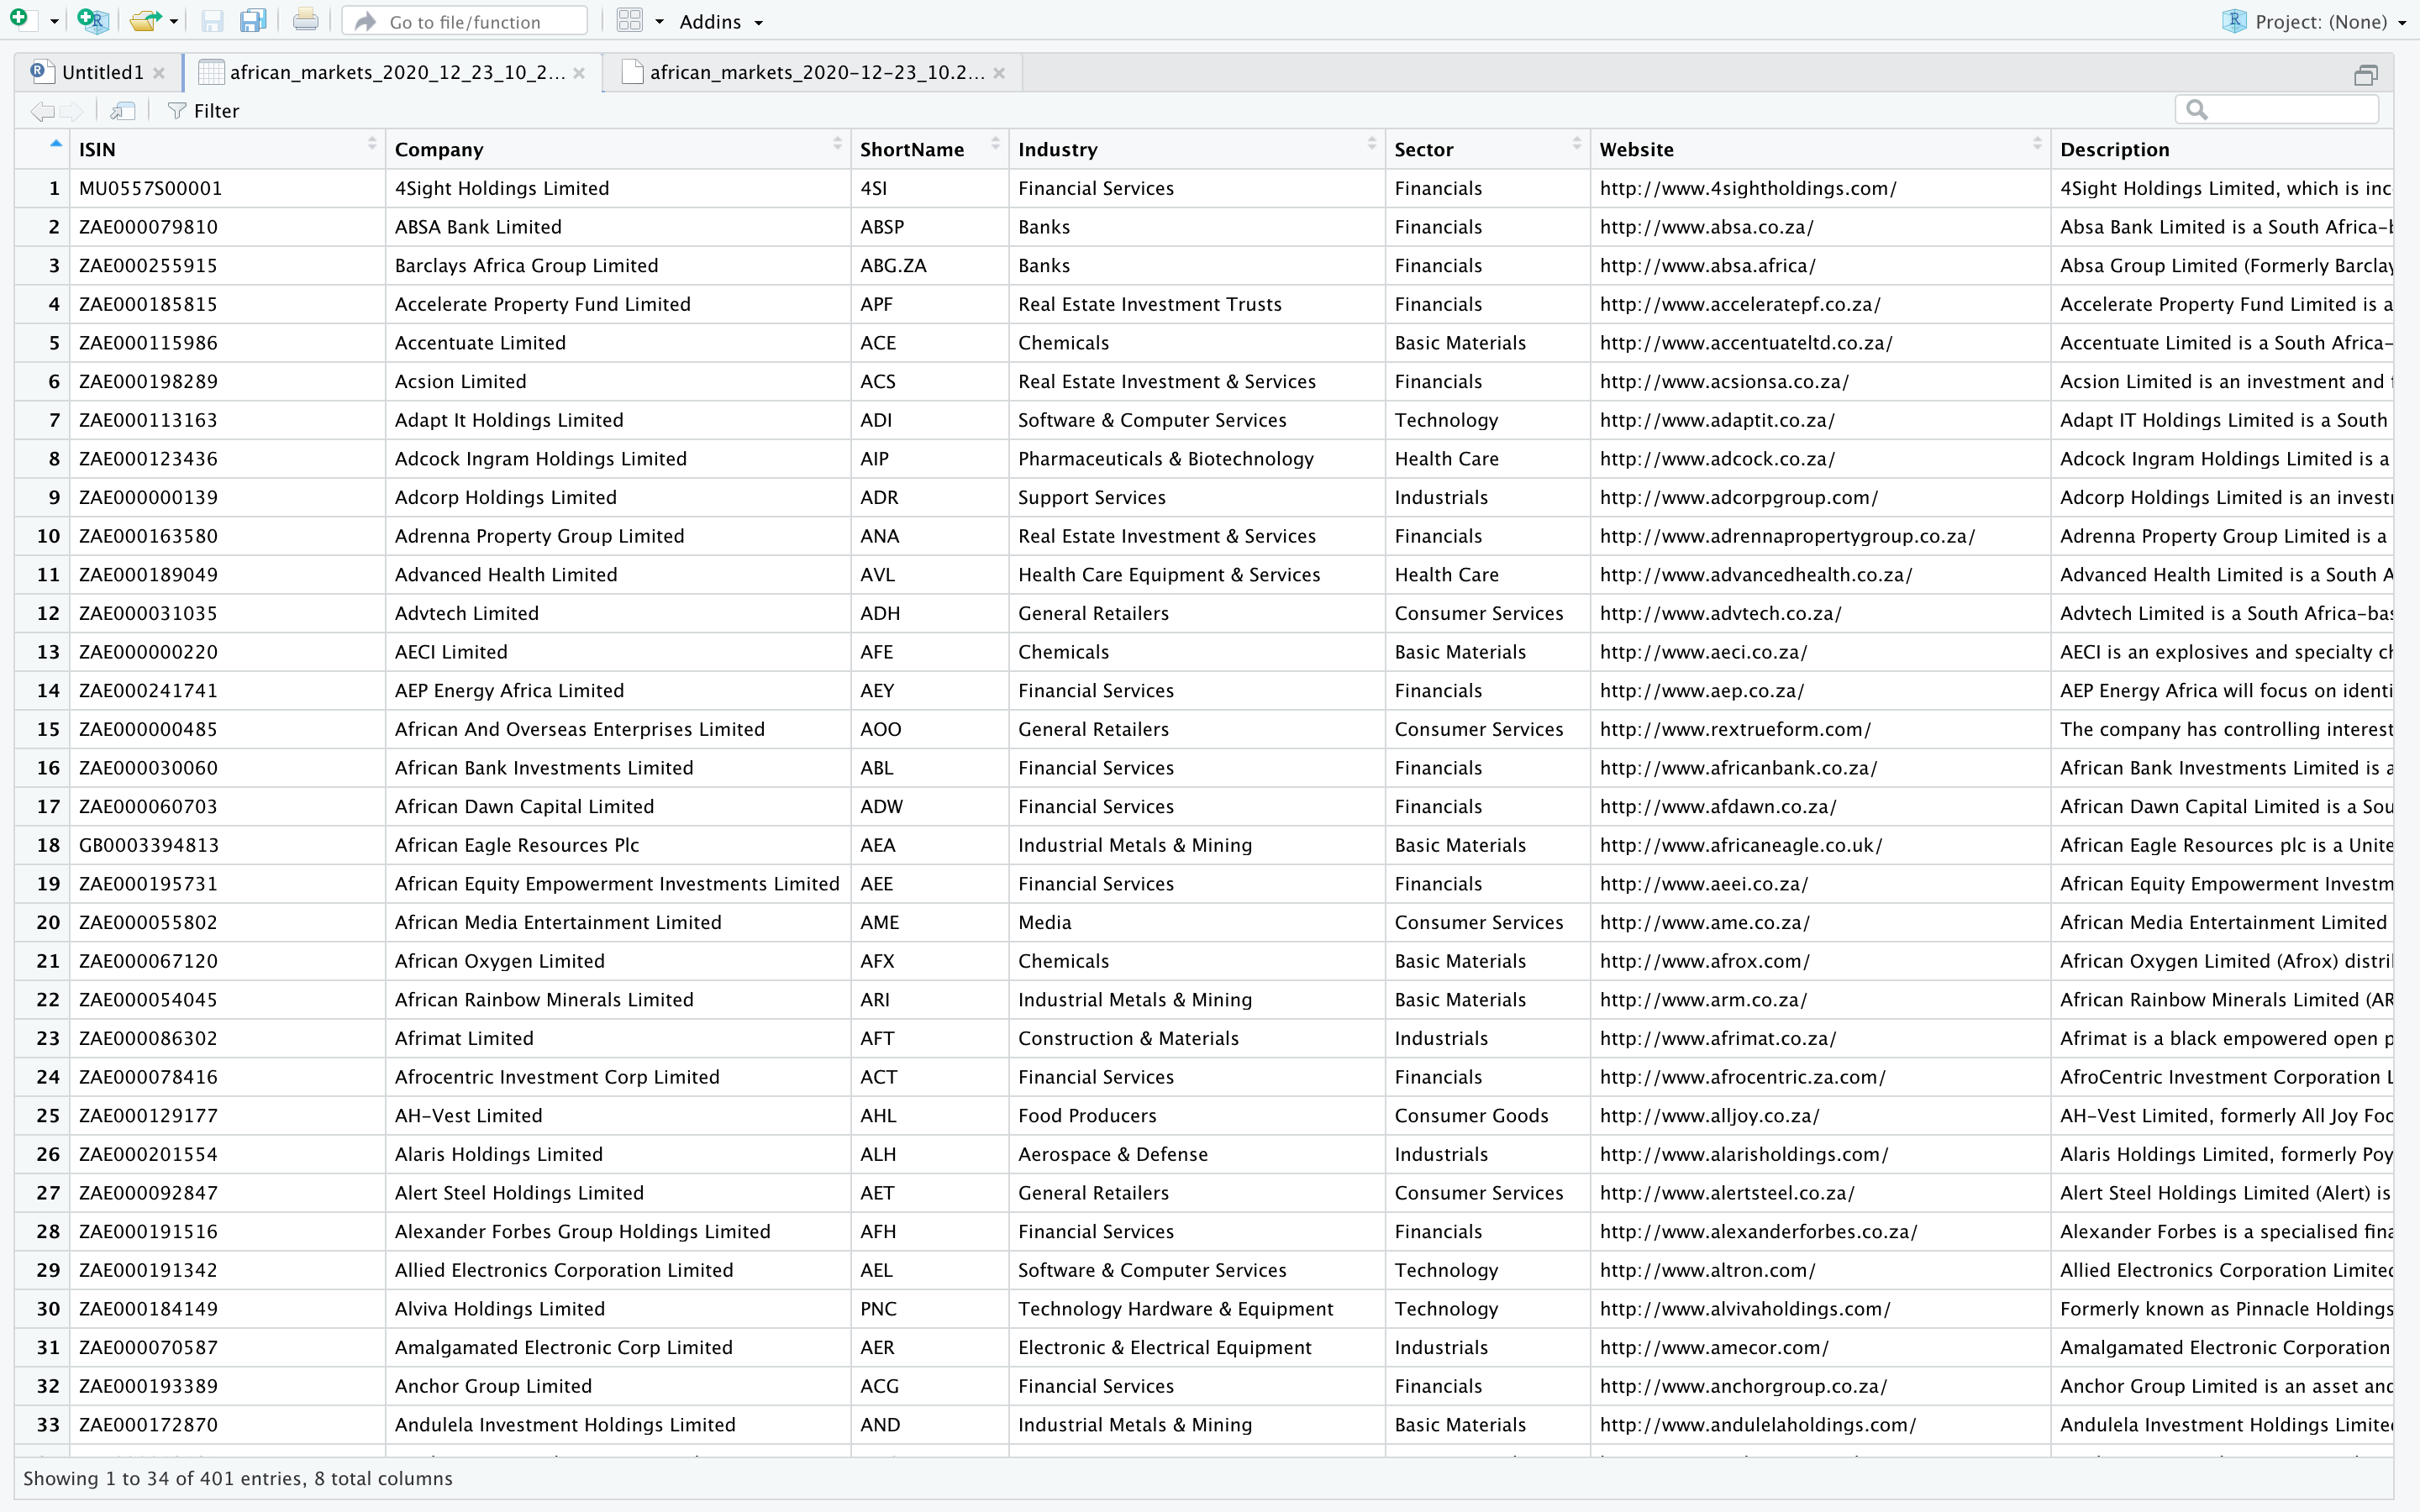
Task: Sort by the Website column header
Action: point(1820,149)
